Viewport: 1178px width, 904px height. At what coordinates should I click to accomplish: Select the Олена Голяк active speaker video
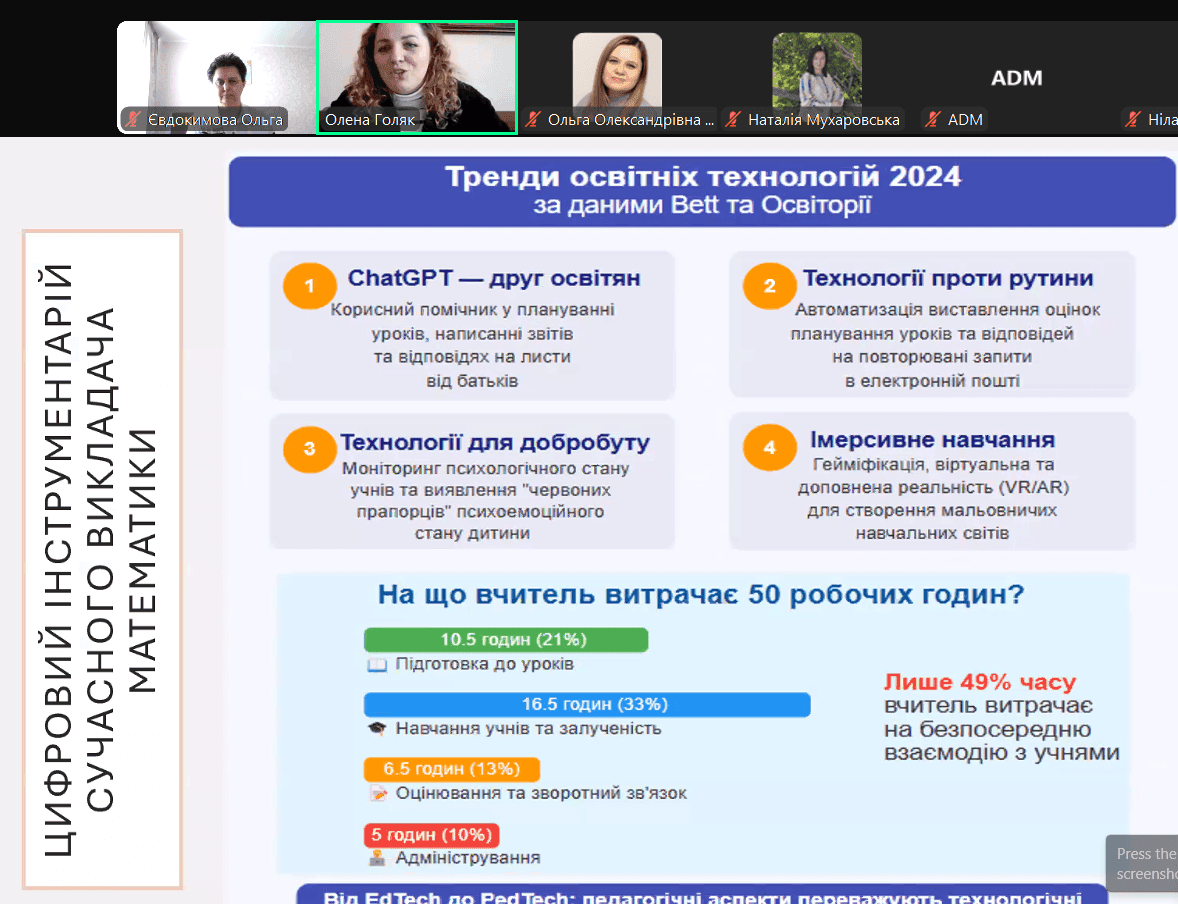tap(417, 77)
